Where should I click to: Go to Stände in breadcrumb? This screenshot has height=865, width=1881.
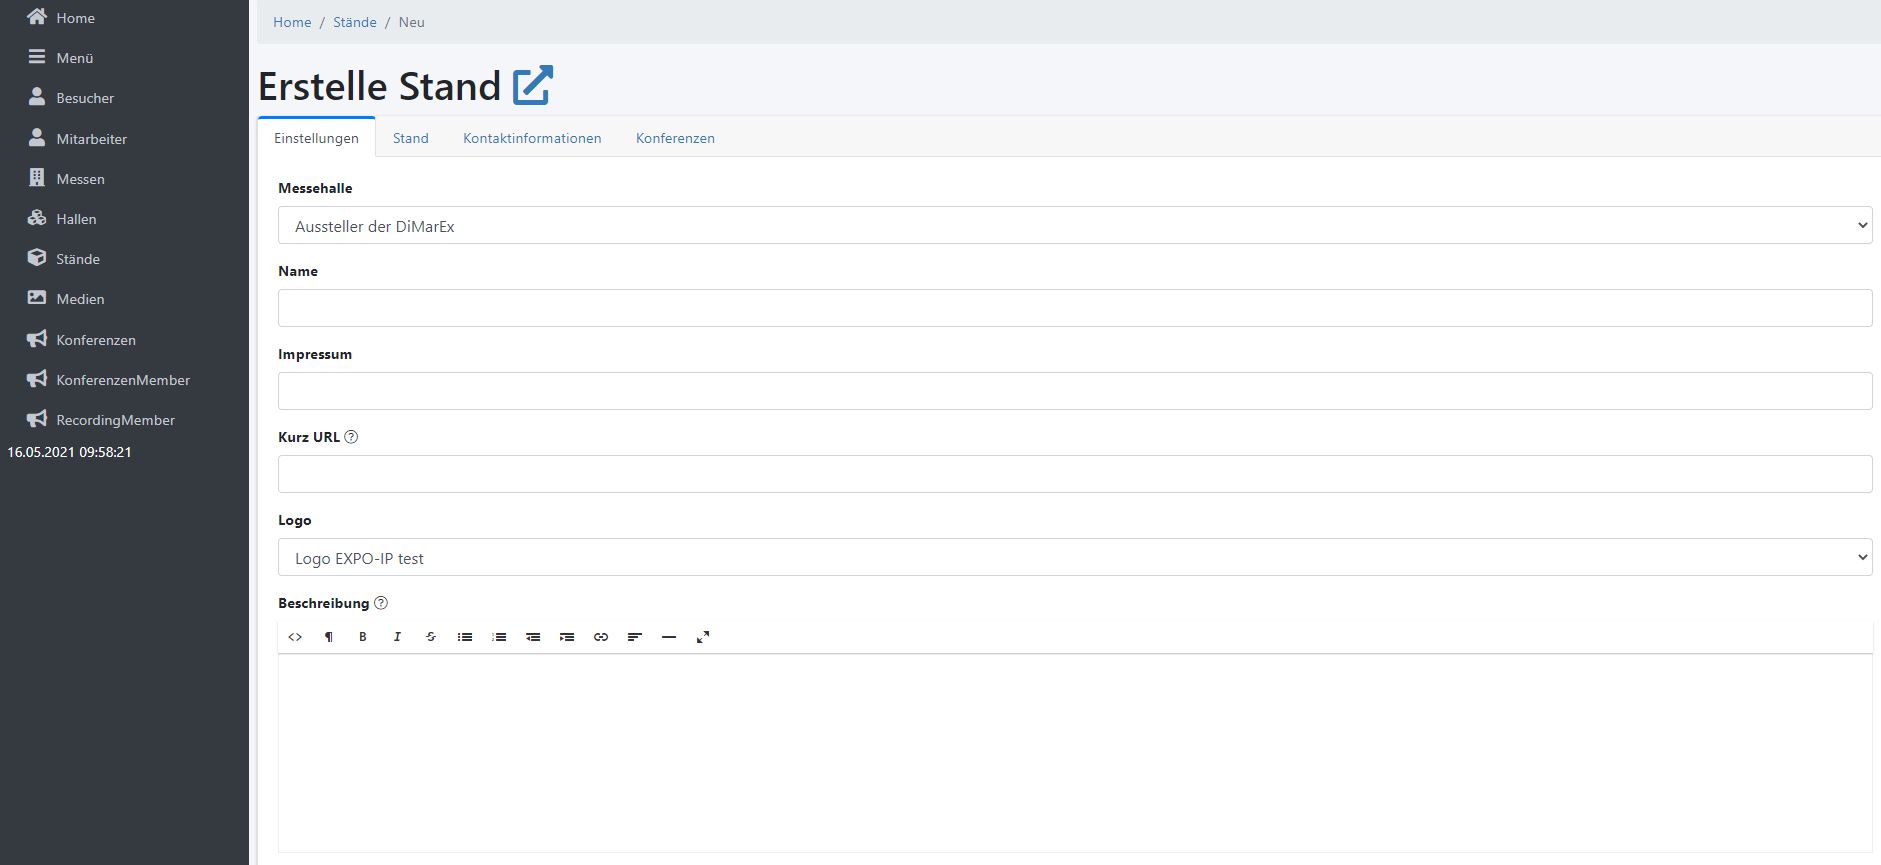pos(355,22)
